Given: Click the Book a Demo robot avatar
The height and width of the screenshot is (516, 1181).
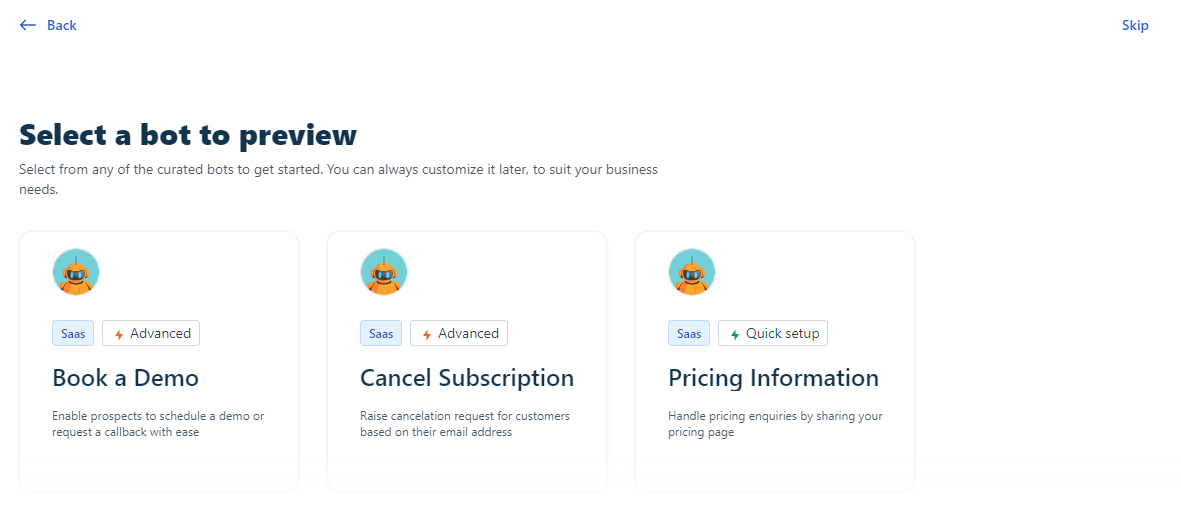Looking at the screenshot, I should pos(76,272).
